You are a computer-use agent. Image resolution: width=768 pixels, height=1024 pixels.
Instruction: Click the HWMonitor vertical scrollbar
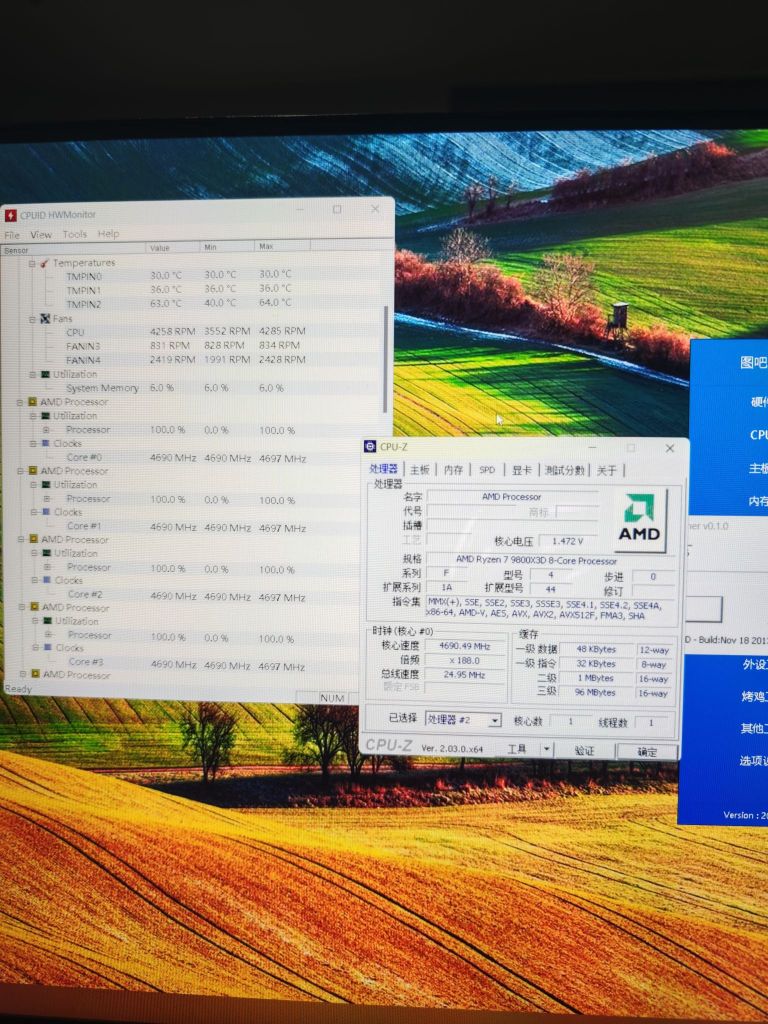click(388, 360)
